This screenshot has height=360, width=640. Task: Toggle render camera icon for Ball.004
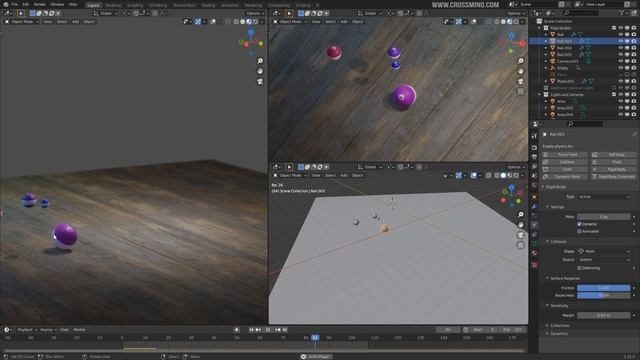(x=634, y=48)
